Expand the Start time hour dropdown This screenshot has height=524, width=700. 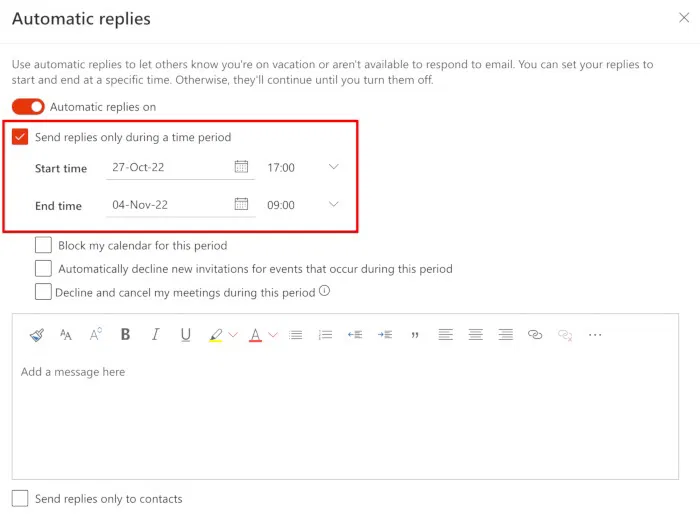point(334,167)
